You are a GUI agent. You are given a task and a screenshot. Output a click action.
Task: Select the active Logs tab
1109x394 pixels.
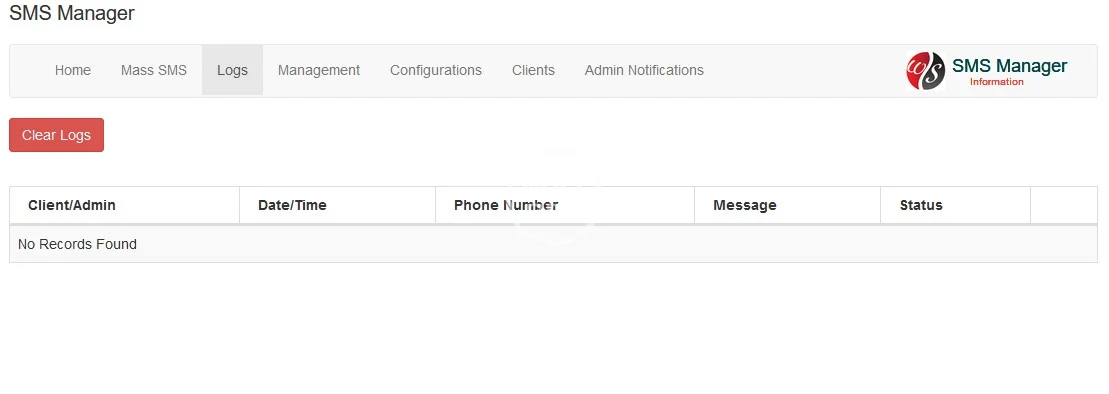click(232, 70)
